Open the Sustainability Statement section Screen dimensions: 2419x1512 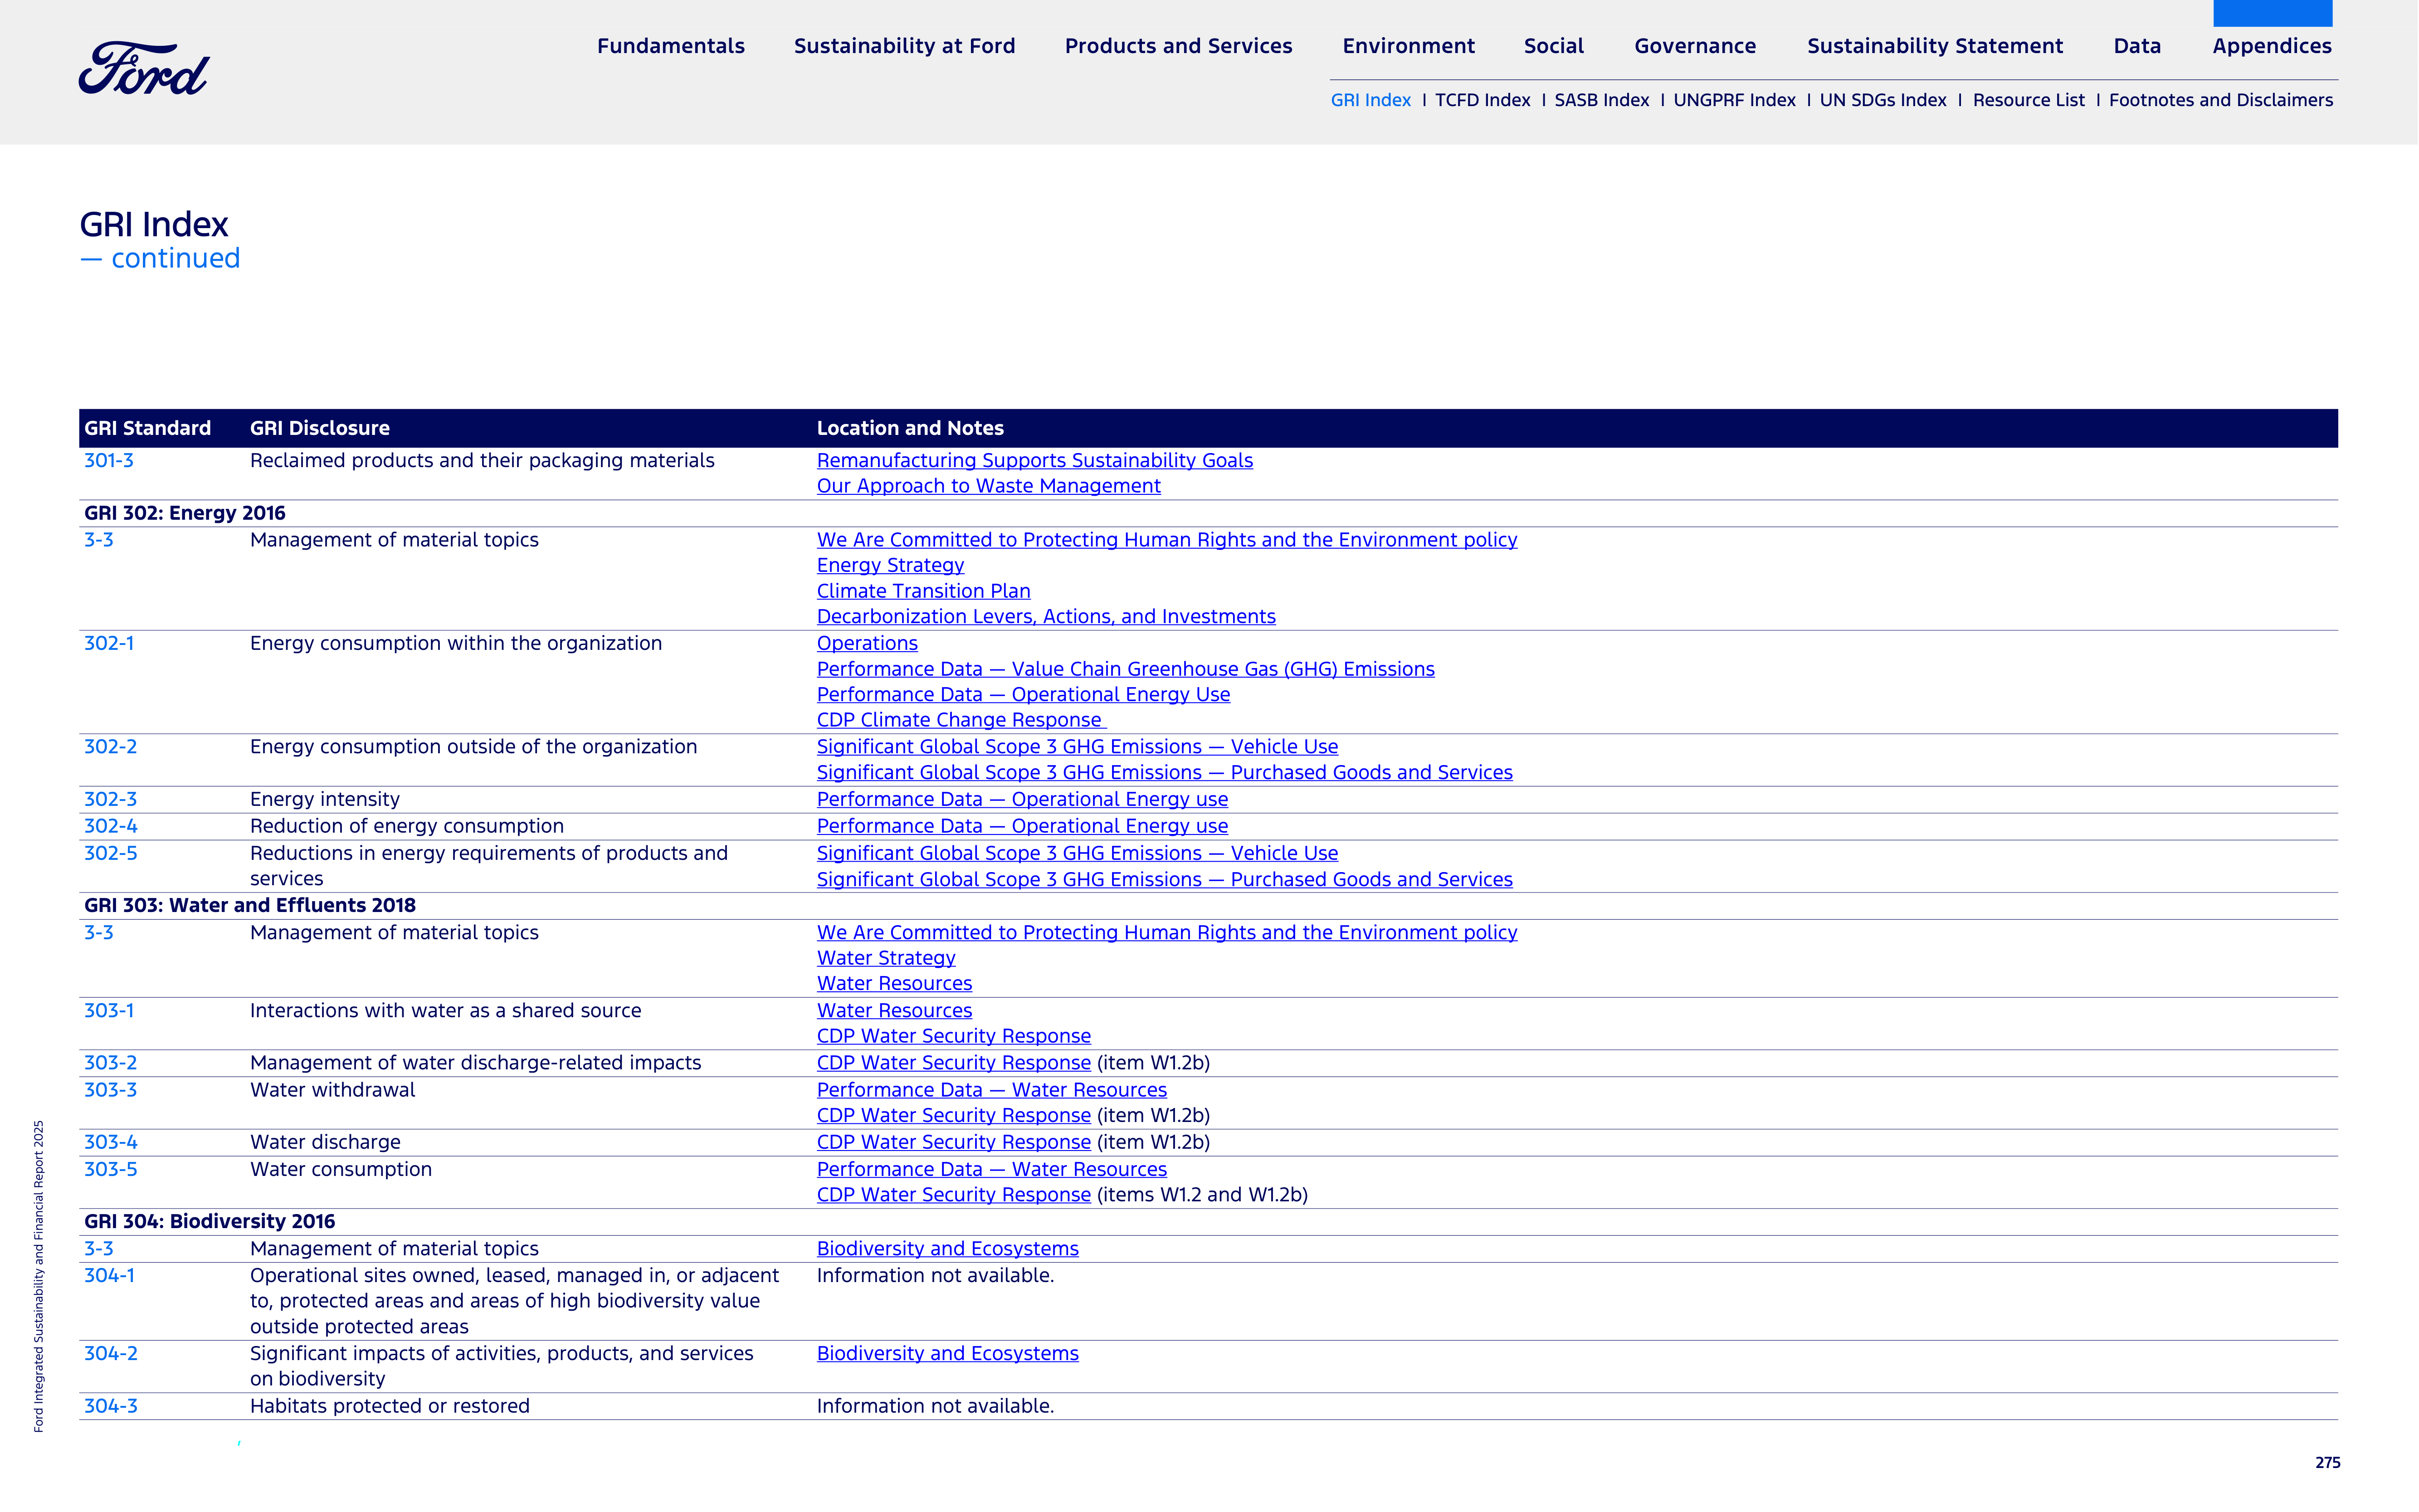coord(1935,46)
